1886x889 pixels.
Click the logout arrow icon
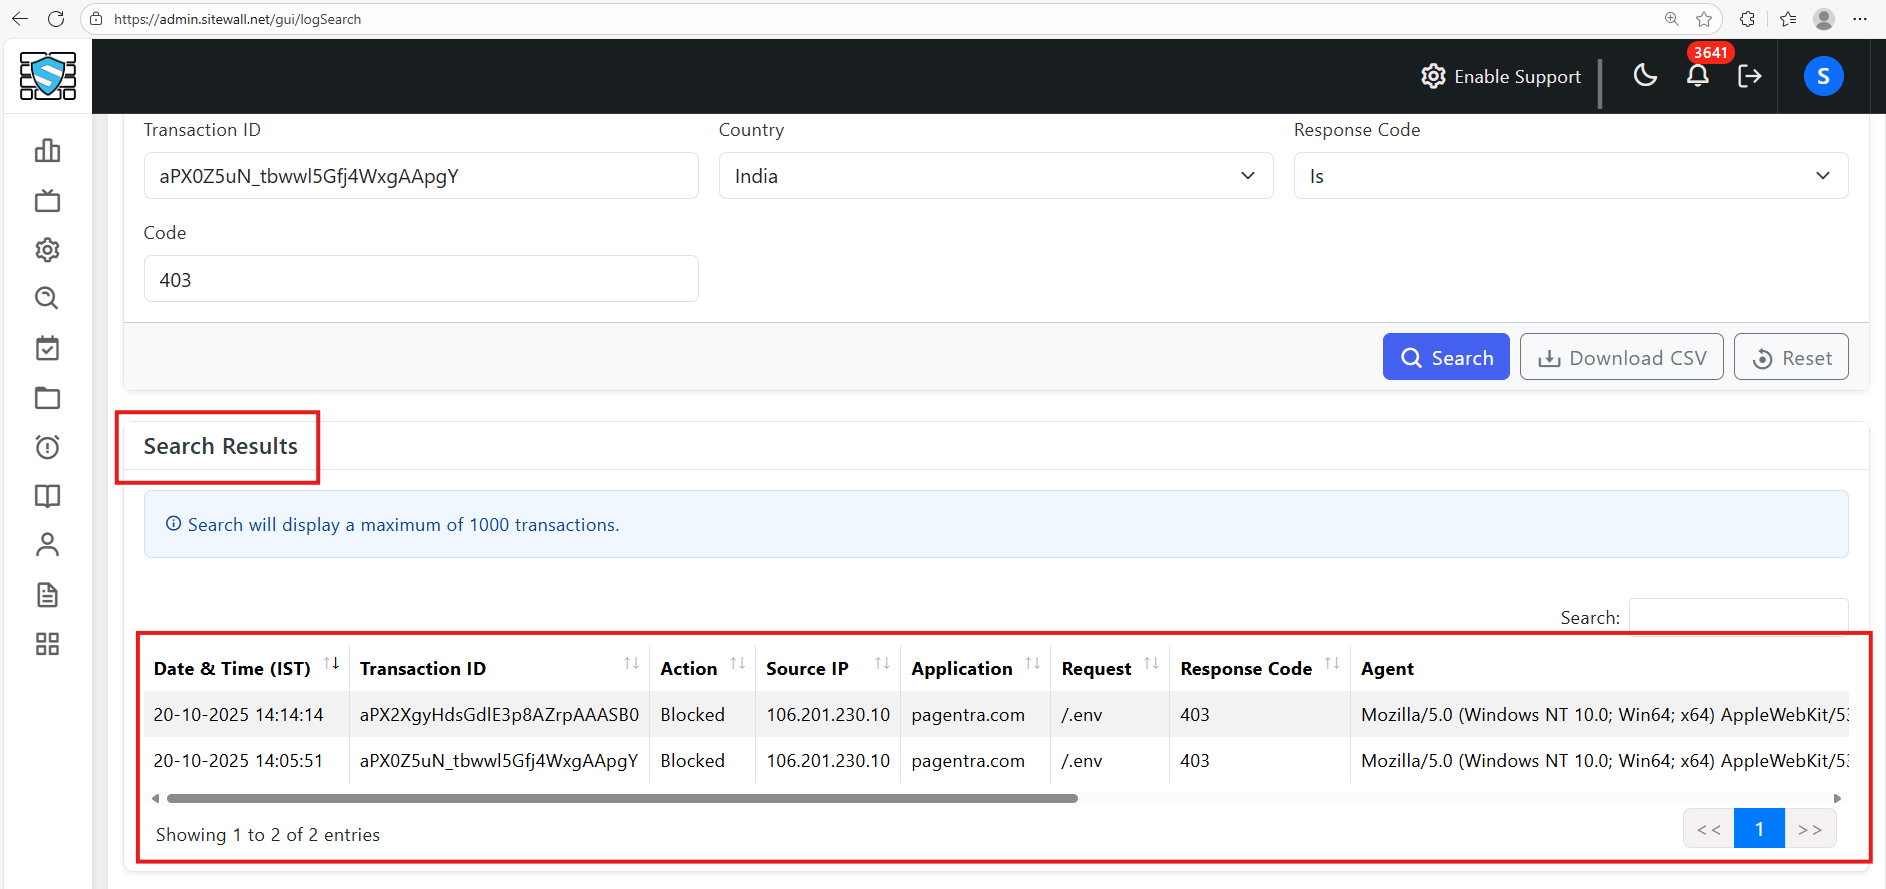(x=1749, y=76)
